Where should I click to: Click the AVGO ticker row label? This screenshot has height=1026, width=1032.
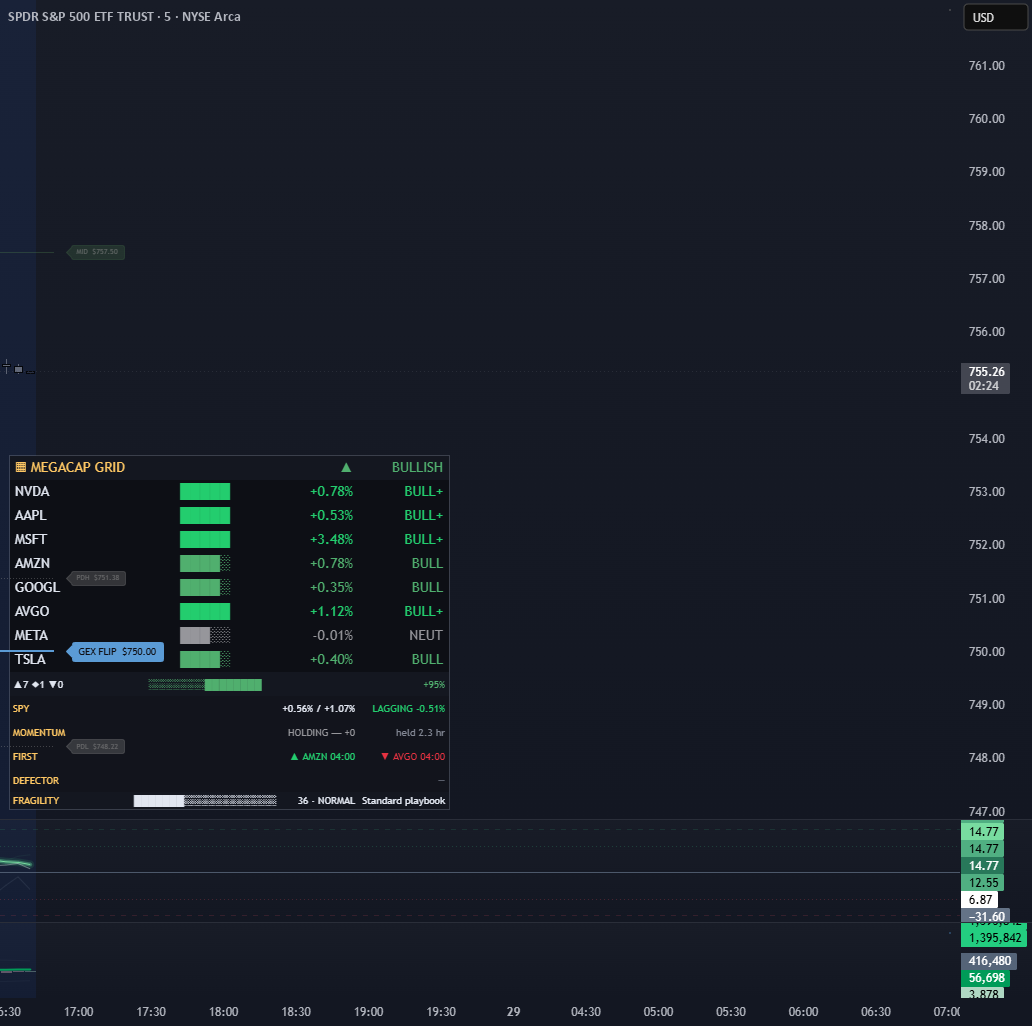point(32,611)
